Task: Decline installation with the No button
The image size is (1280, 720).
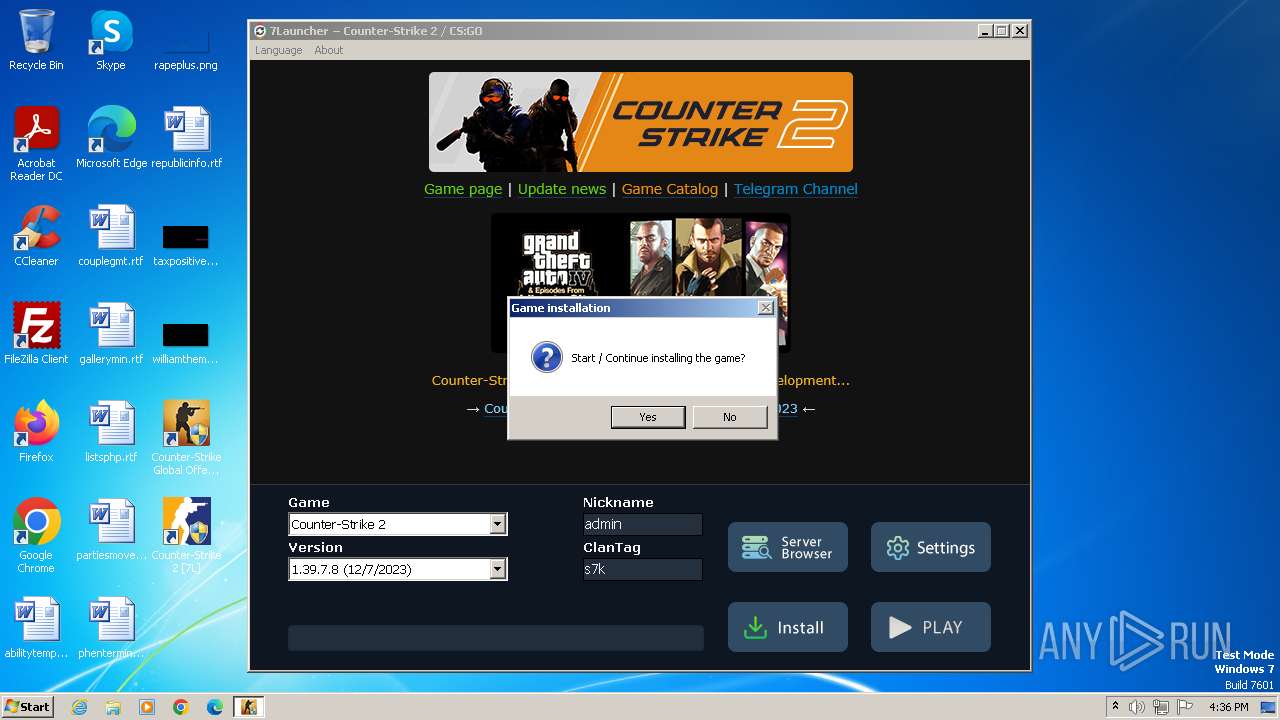Action: tap(729, 417)
